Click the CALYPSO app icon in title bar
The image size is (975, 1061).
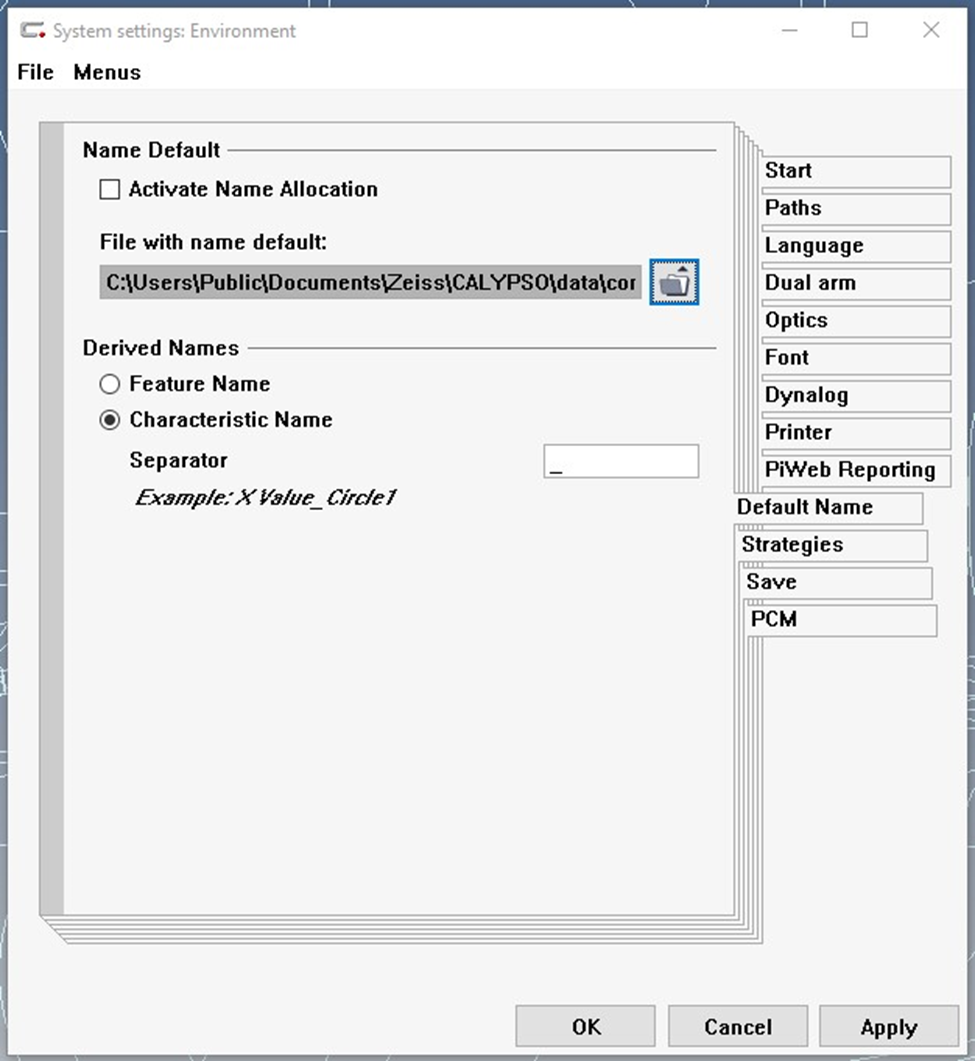32,30
